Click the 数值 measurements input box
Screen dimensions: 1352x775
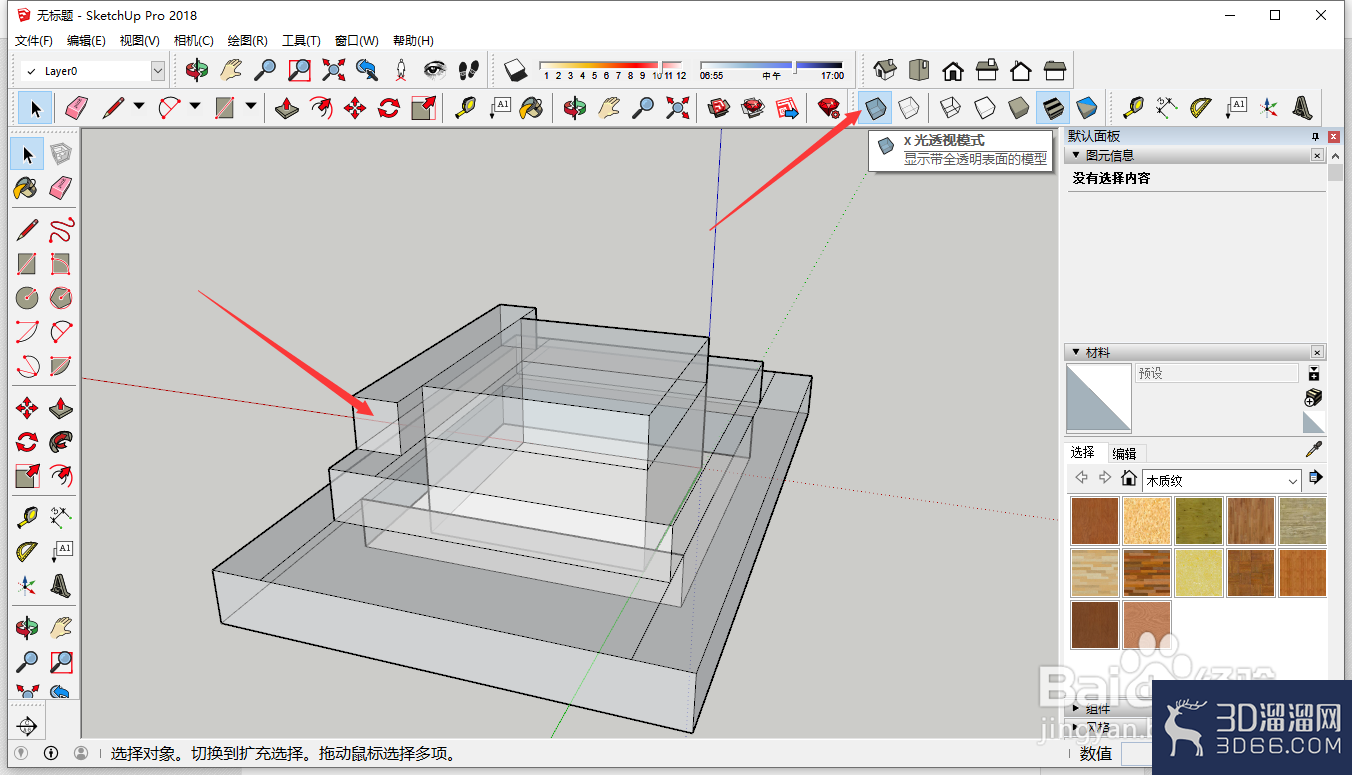click(x=1137, y=754)
